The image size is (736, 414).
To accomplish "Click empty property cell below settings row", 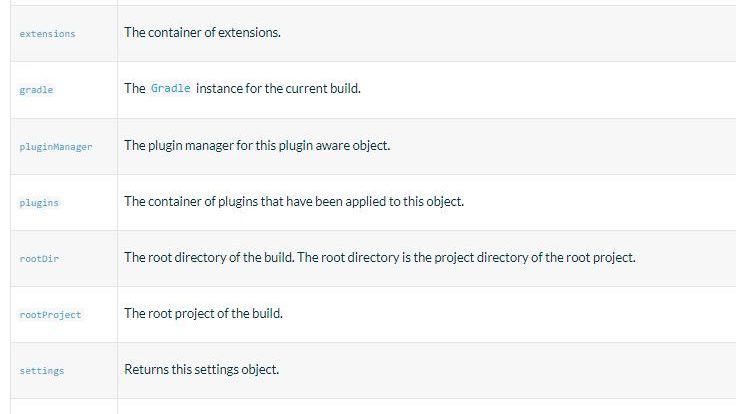I will point(64,406).
